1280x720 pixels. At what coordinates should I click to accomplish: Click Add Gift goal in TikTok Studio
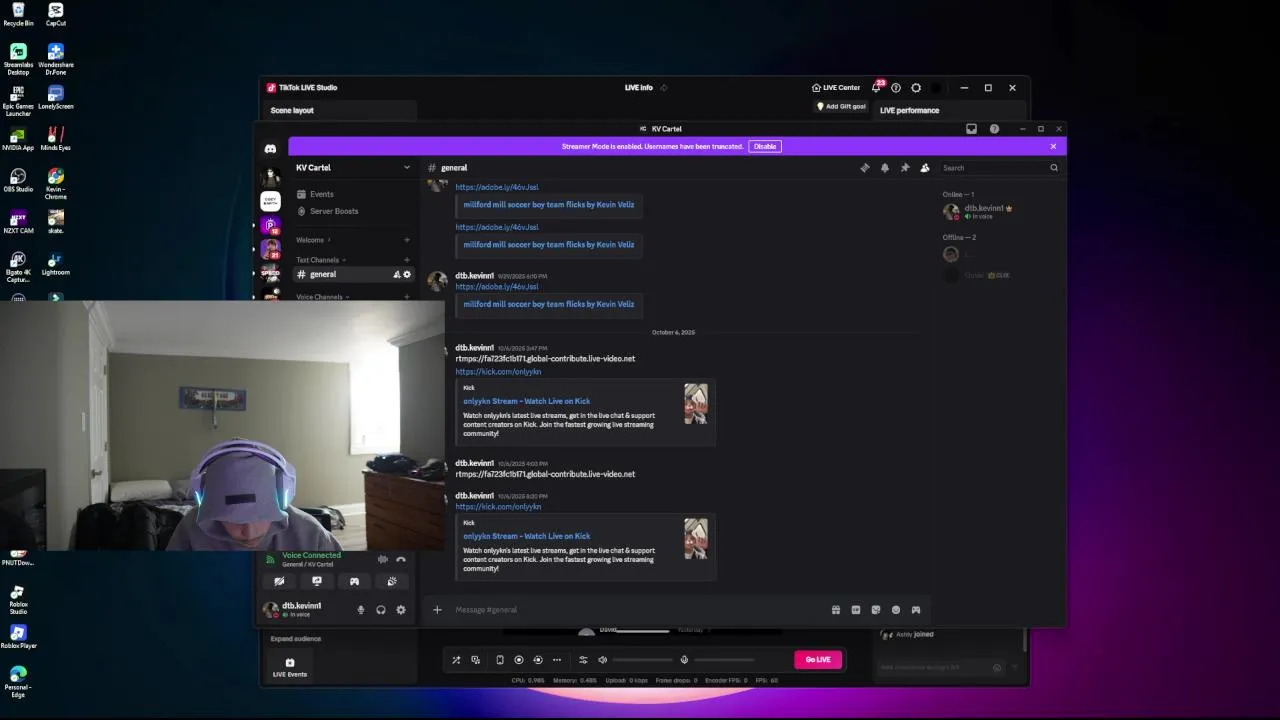point(841,106)
